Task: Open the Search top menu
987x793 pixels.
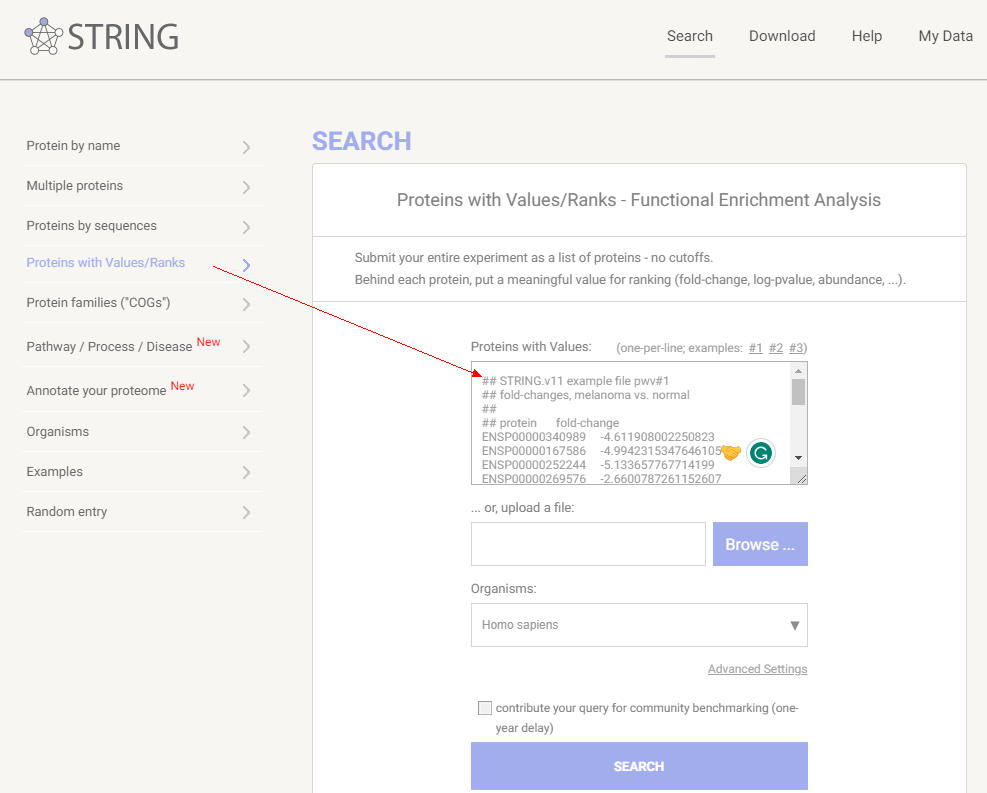Action: (690, 36)
